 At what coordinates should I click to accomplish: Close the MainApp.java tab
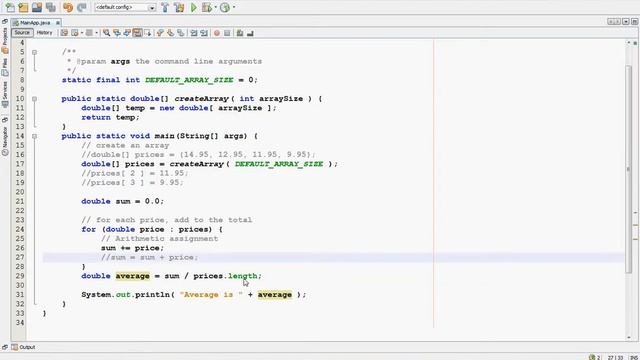58,23
